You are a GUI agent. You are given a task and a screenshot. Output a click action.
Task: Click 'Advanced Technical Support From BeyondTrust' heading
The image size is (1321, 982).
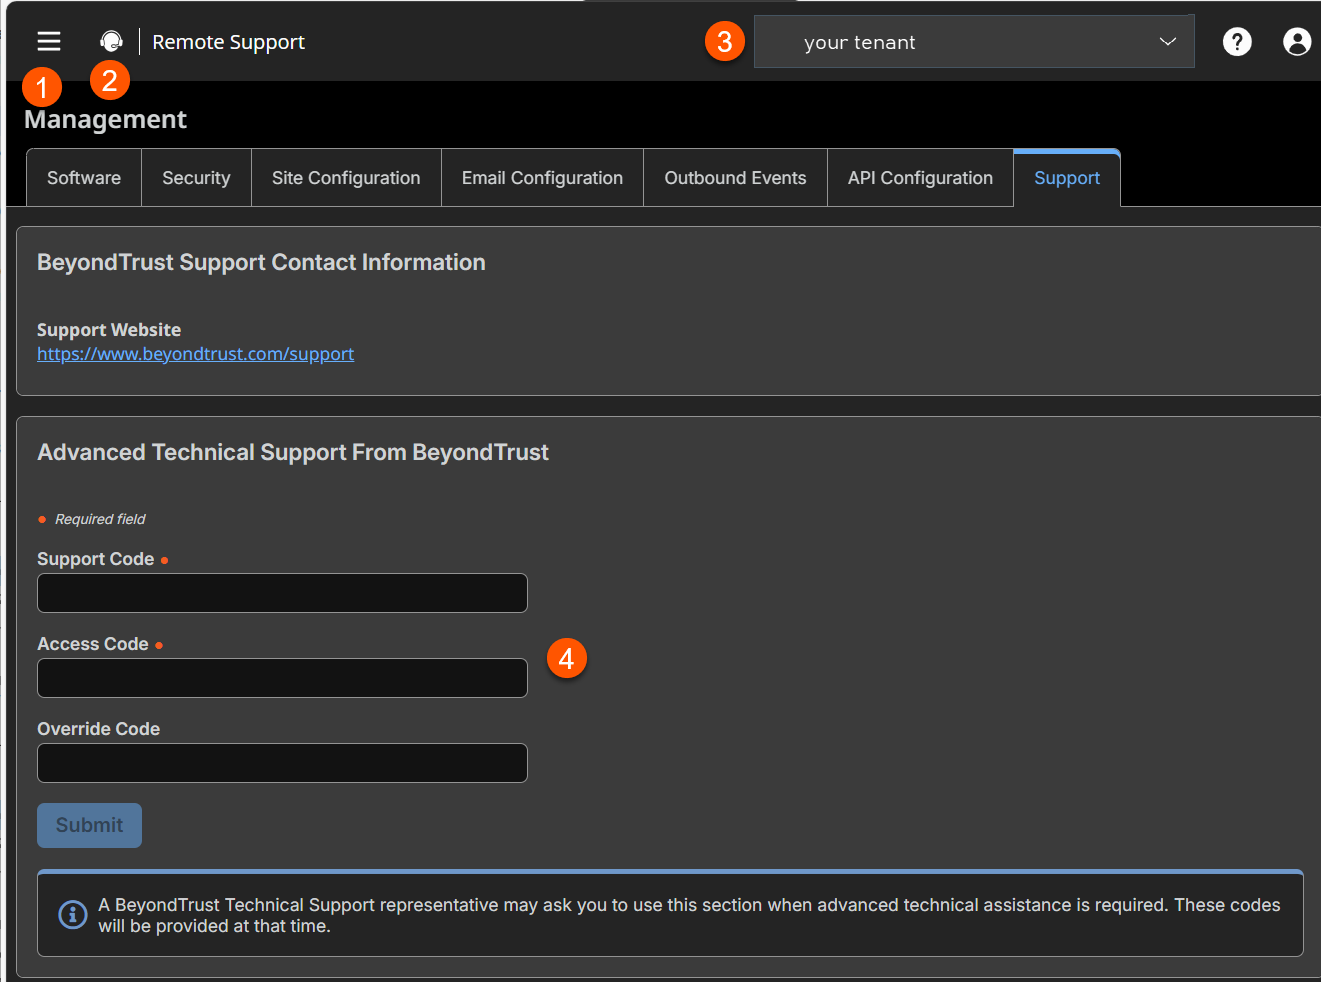[x=293, y=452]
